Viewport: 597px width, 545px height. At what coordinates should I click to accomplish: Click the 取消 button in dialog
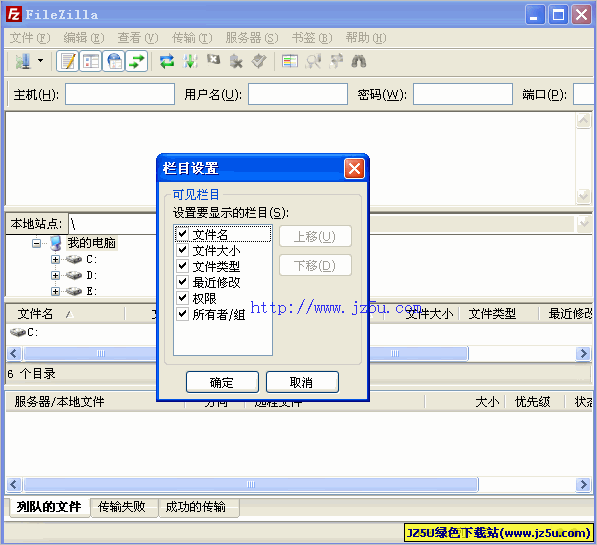click(302, 382)
